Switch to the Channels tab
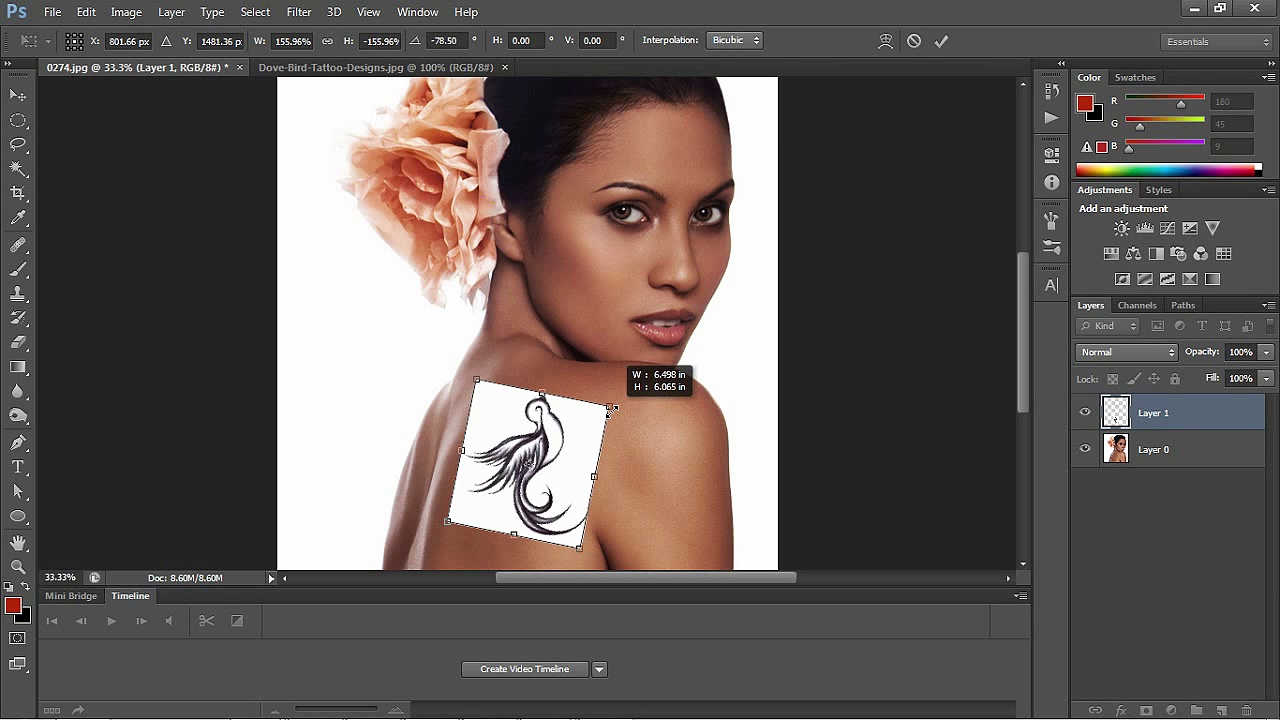Screen dimensions: 1280x720 [x=1137, y=305]
